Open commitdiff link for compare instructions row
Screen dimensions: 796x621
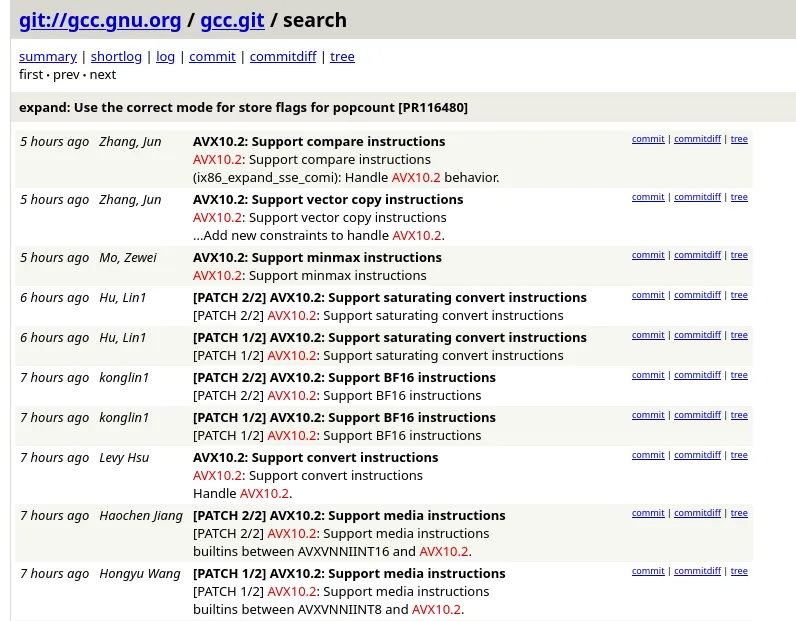pos(697,139)
